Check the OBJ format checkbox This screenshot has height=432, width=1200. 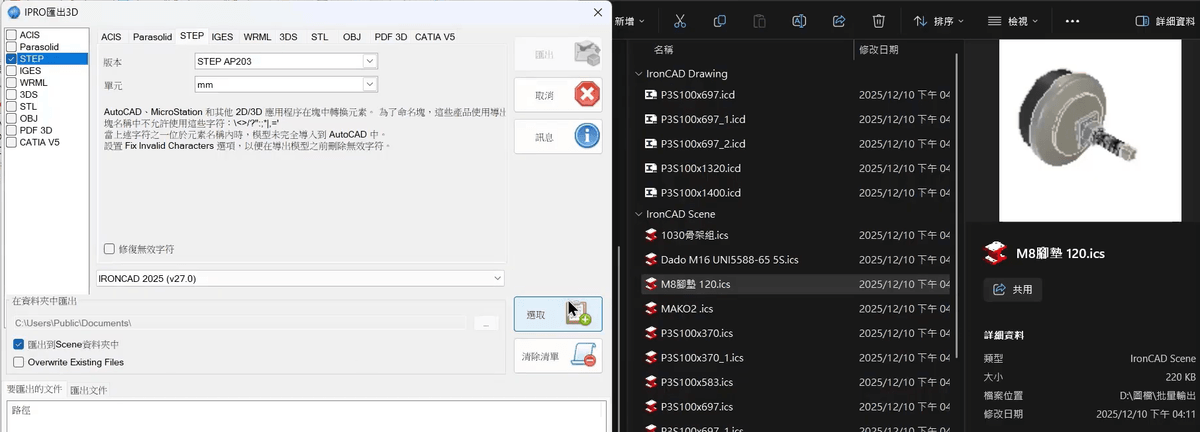[x=11, y=118]
